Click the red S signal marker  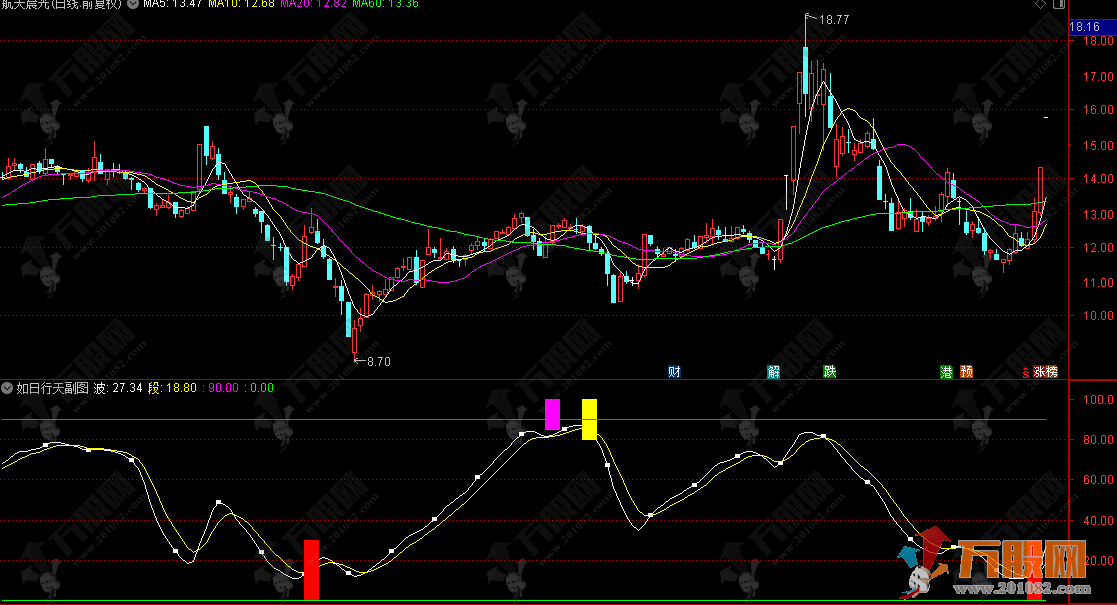pos(1026,372)
